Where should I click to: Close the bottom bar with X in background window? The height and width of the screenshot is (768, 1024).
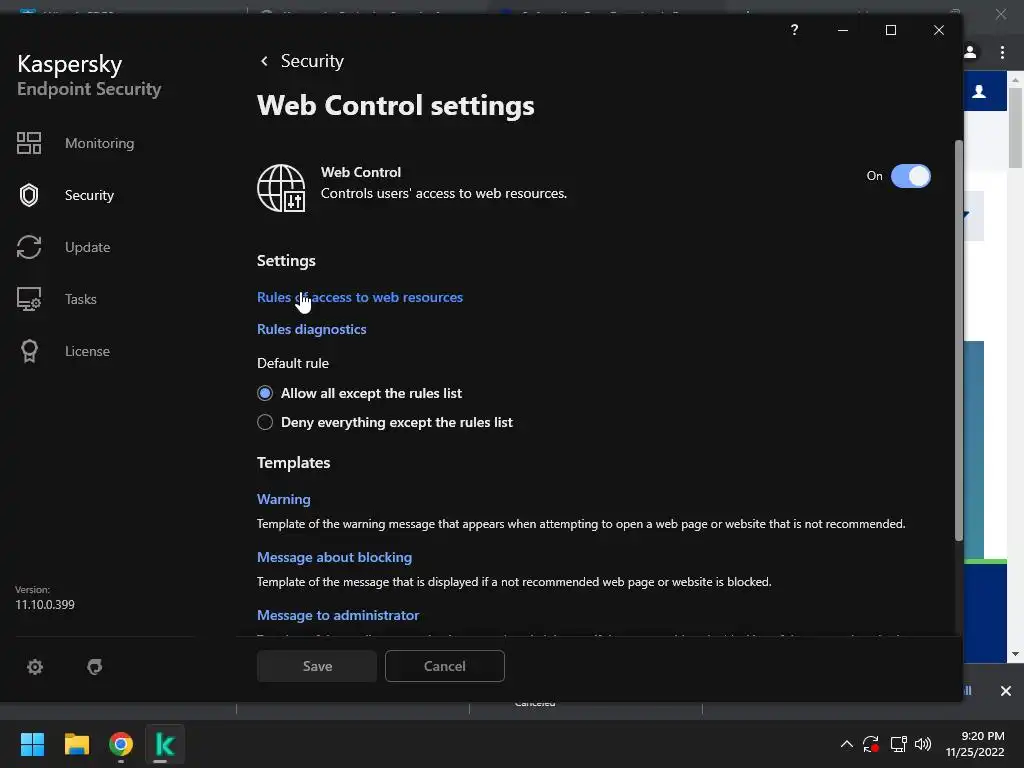pos(1006,691)
